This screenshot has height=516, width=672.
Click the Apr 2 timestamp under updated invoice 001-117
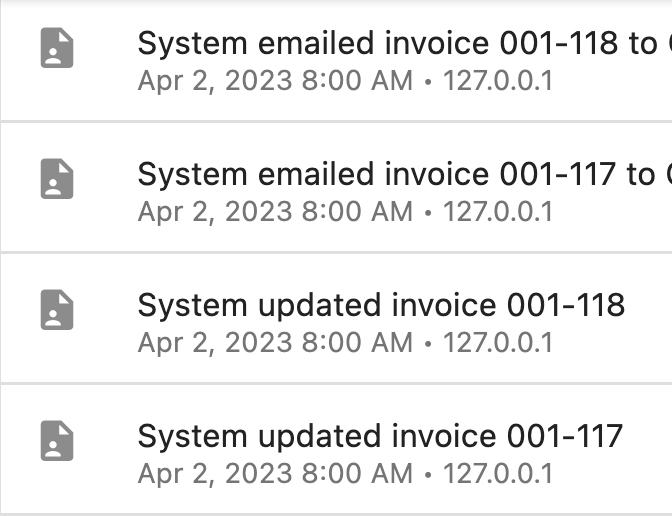275,474
